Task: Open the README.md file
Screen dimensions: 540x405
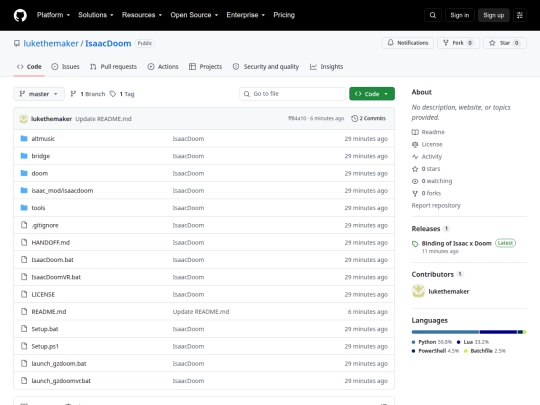Action: pyautogui.click(x=49, y=312)
